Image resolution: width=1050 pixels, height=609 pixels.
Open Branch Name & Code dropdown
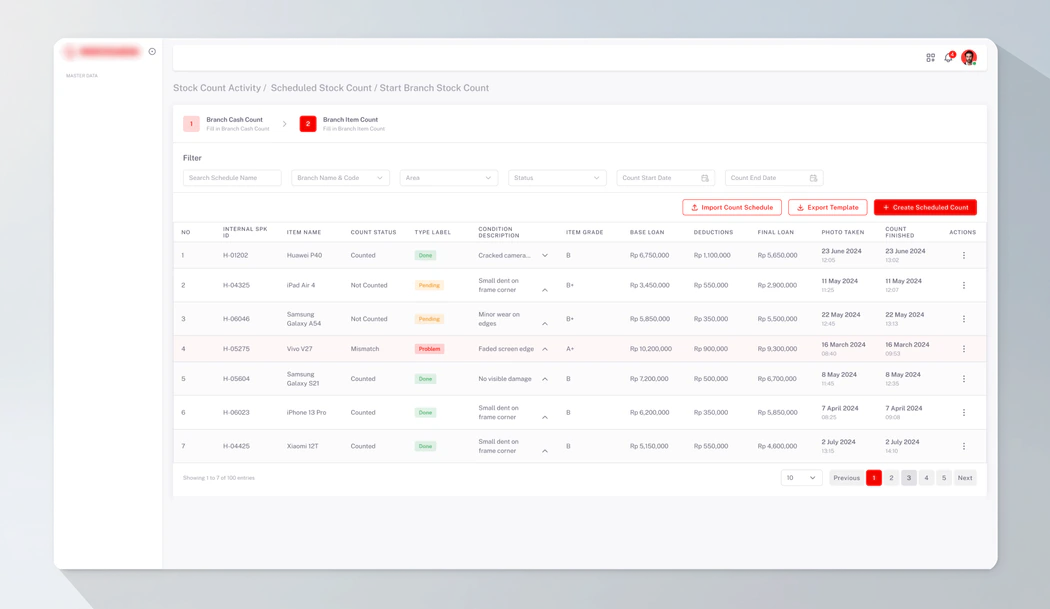[x=340, y=178]
